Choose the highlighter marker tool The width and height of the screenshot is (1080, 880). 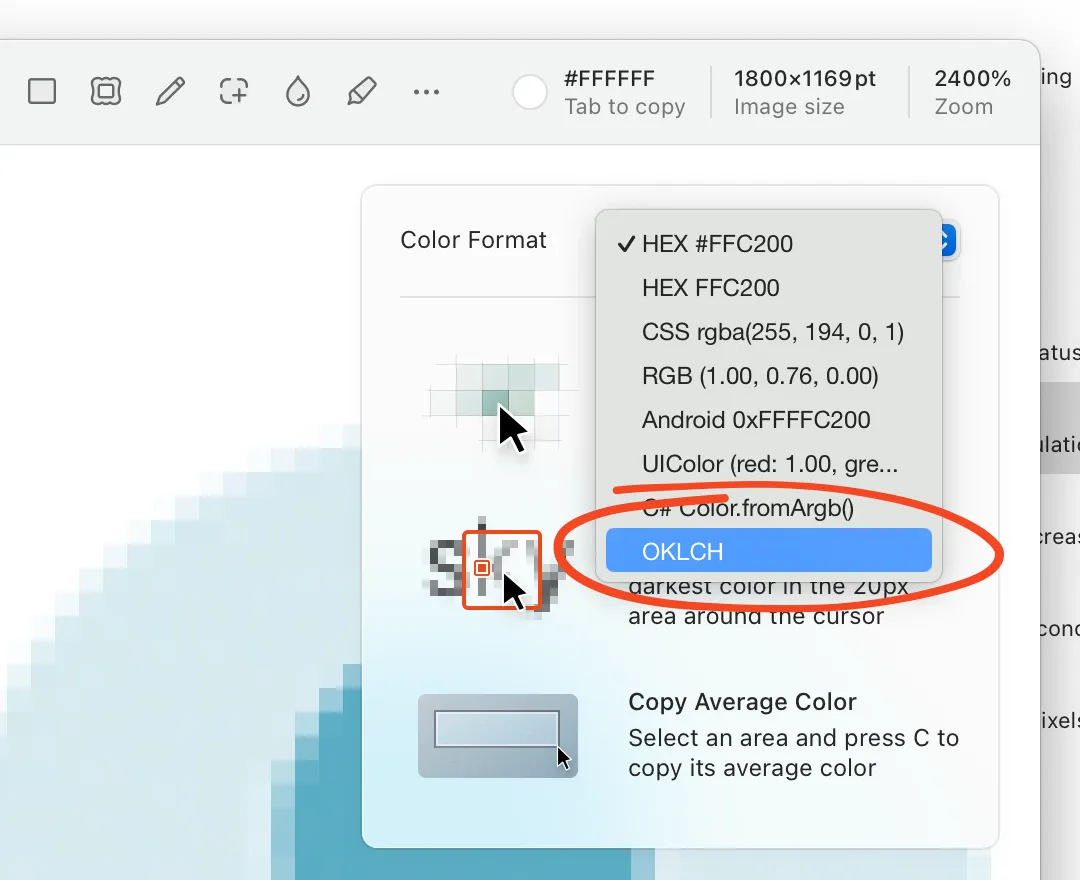[362, 91]
